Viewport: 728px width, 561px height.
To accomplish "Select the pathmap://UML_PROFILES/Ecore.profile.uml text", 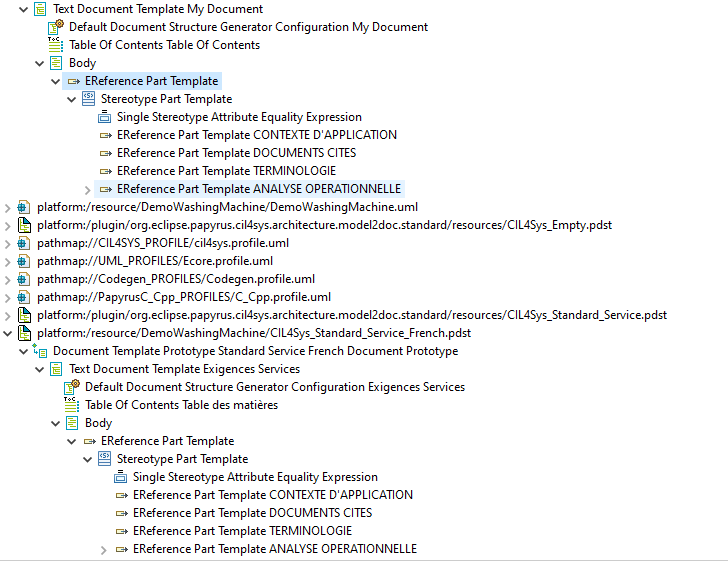I will coord(155,261).
